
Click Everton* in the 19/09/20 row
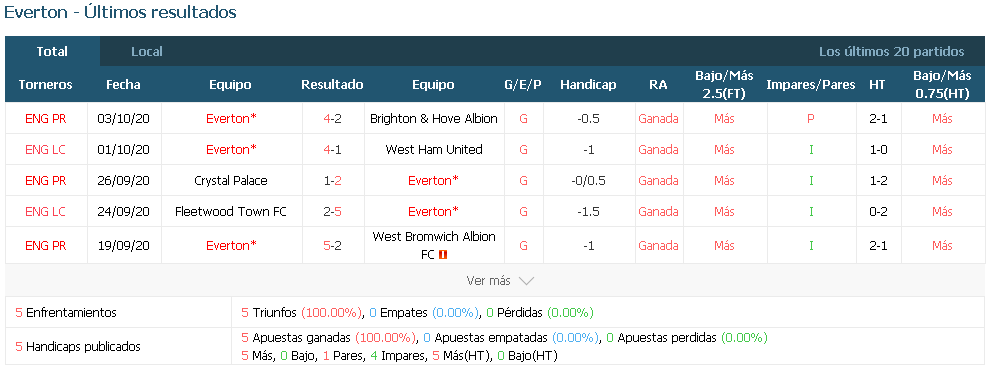click(232, 246)
